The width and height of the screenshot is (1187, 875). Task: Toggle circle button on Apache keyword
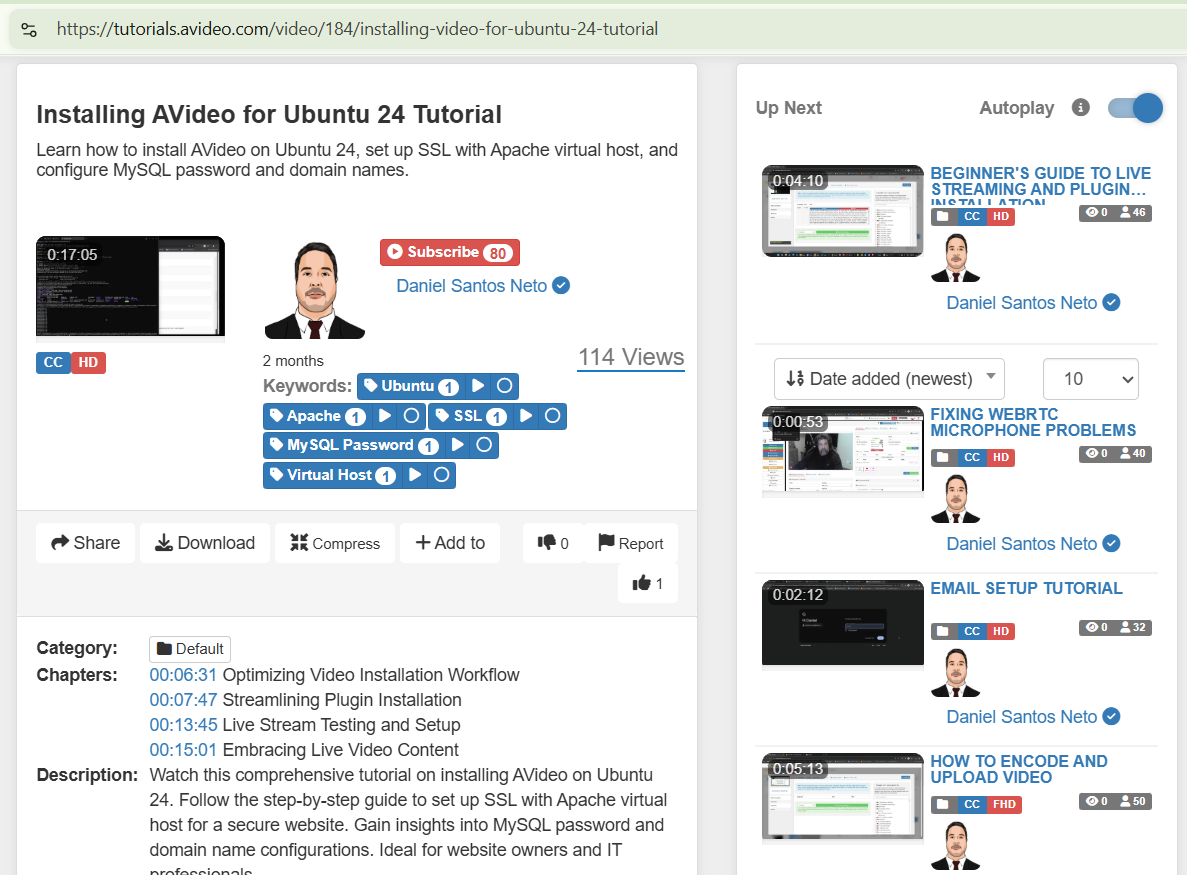coord(411,416)
